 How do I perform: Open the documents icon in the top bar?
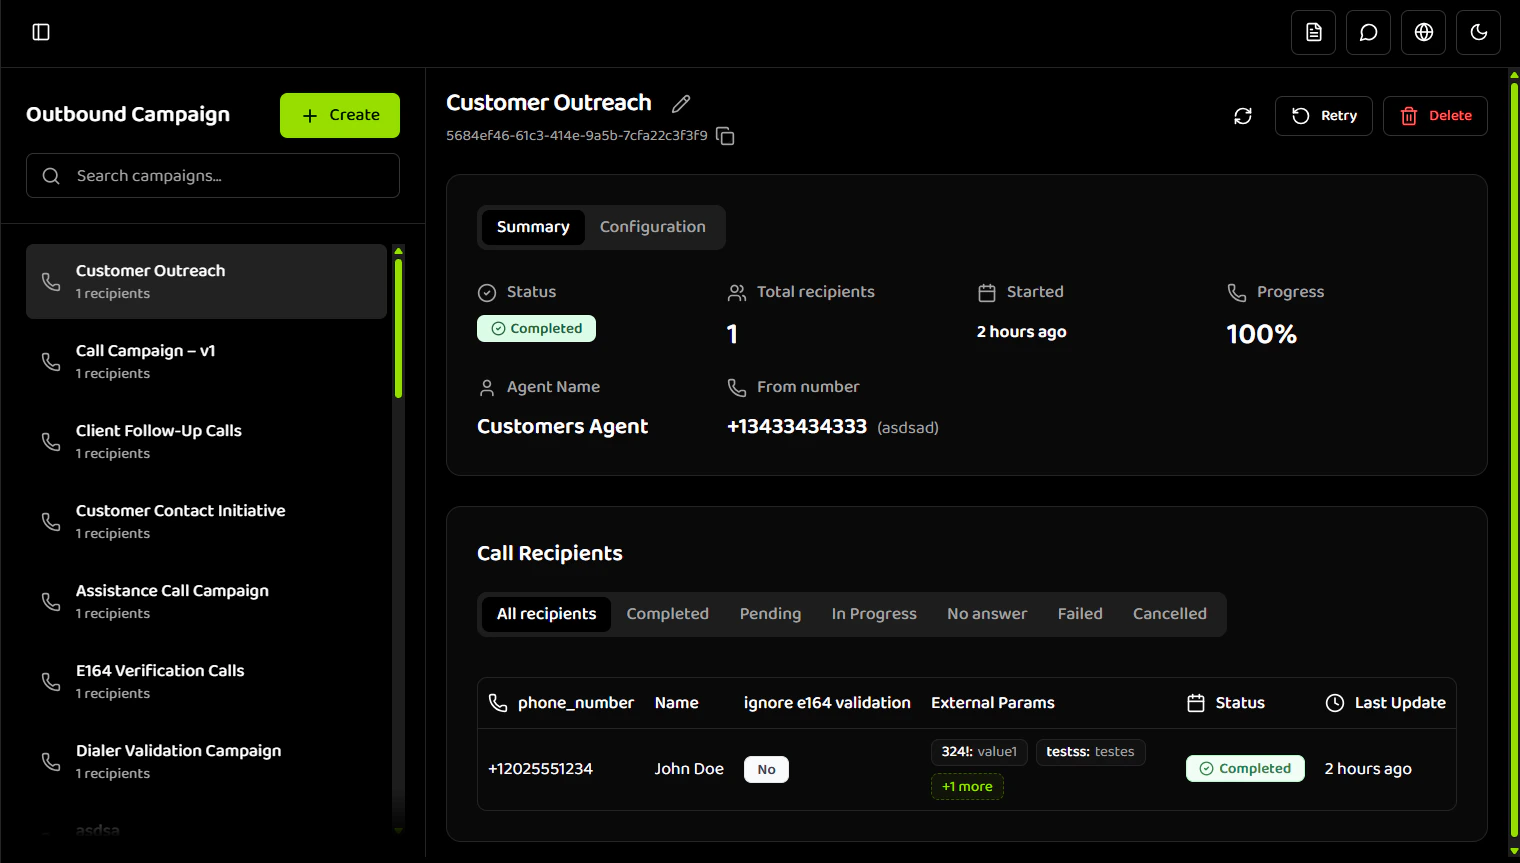pos(1313,32)
